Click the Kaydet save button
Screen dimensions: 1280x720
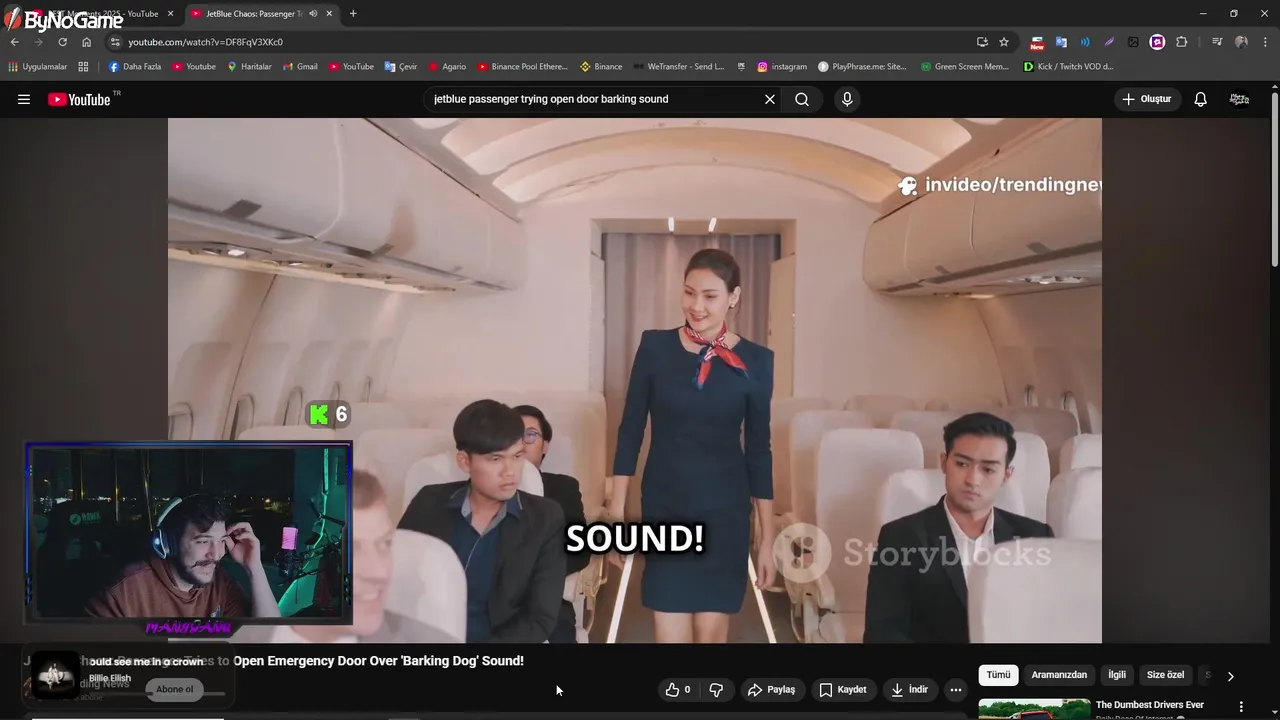[x=842, y=690]
